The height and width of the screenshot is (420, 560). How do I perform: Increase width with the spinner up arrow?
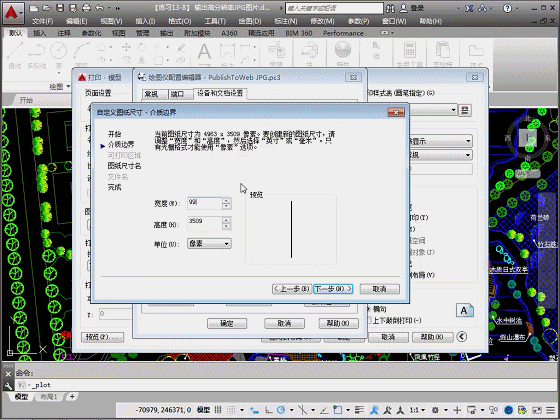point(226,200)
